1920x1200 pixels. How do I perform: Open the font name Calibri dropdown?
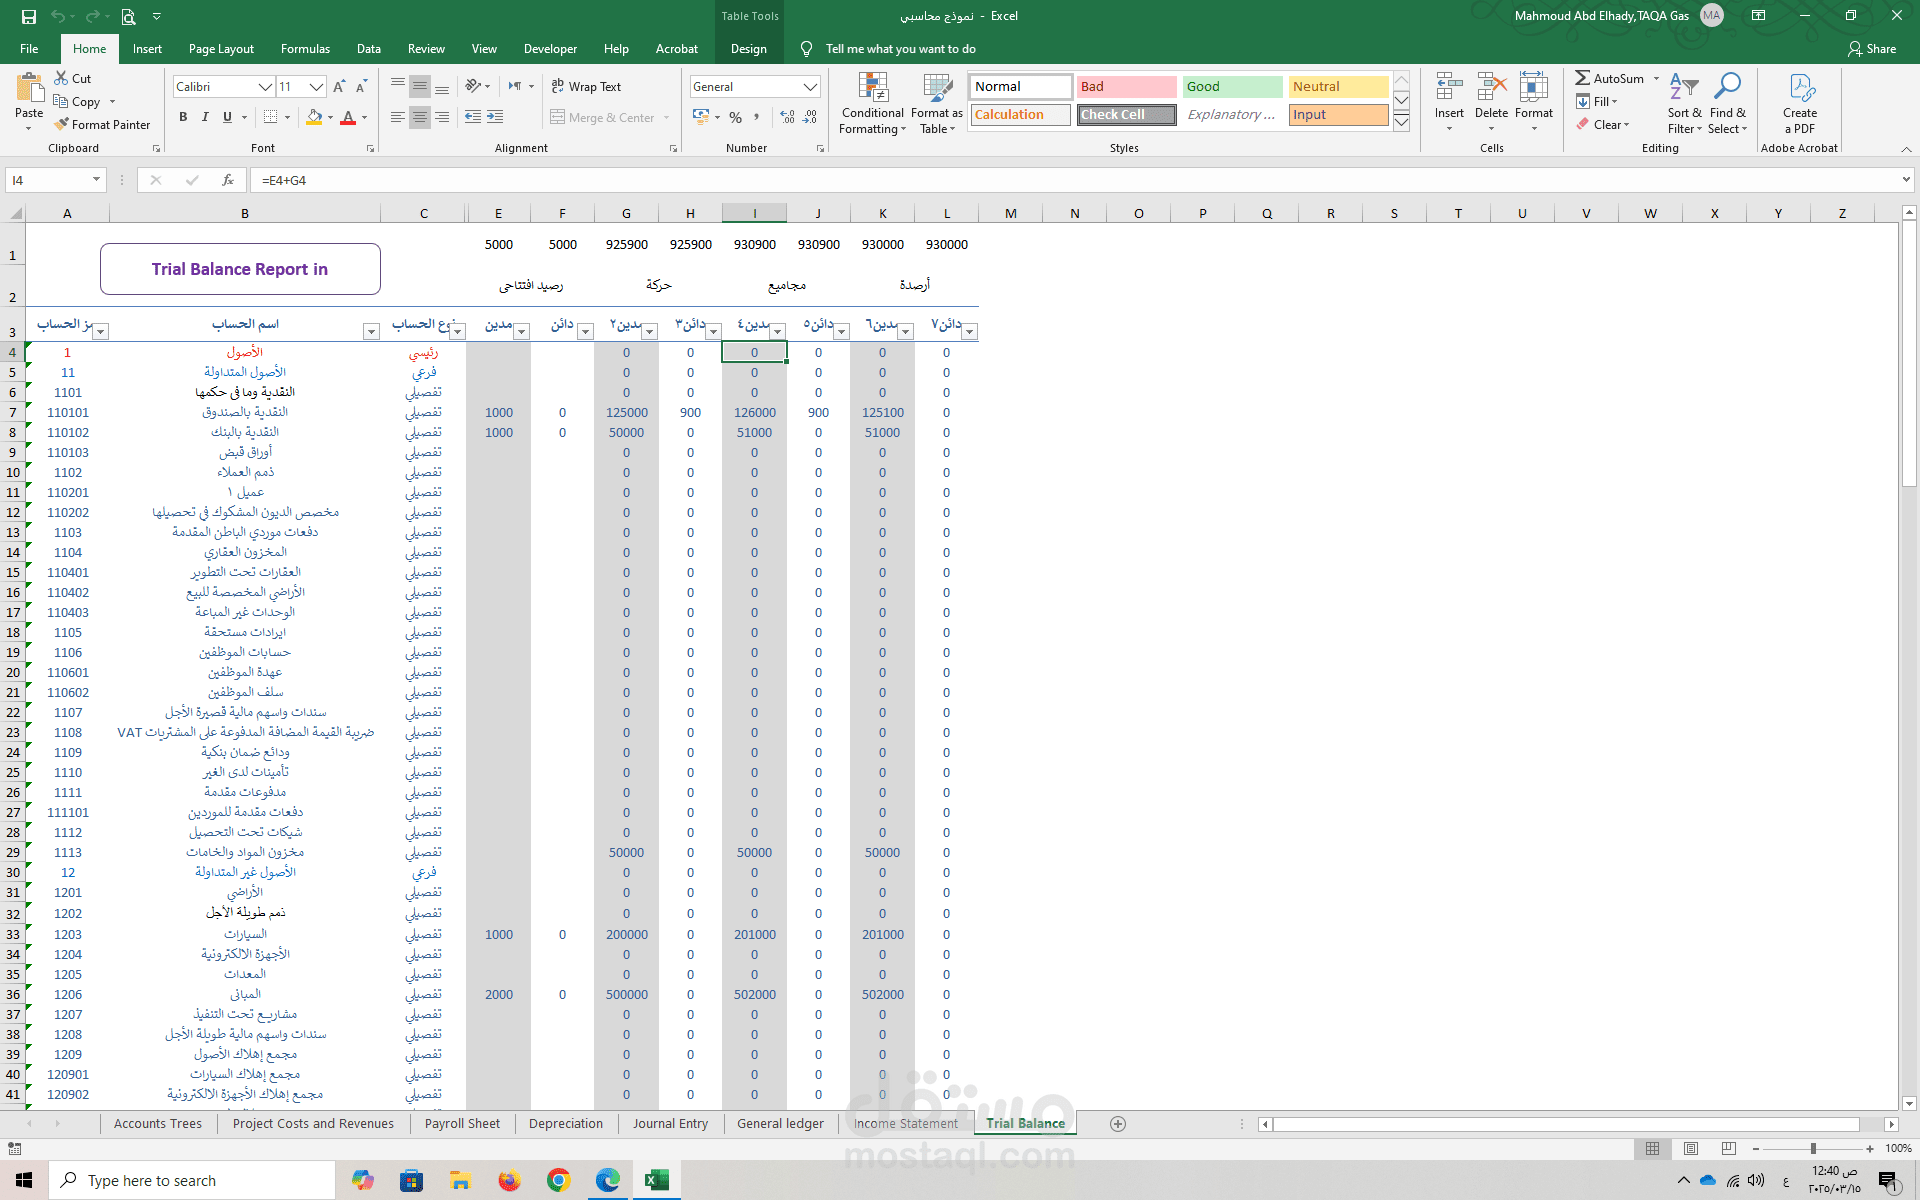[265, 87]
